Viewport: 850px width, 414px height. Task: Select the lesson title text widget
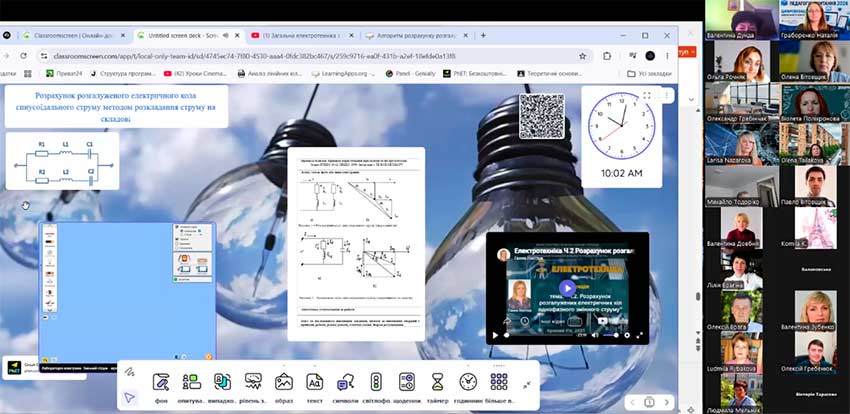(117, 106)
